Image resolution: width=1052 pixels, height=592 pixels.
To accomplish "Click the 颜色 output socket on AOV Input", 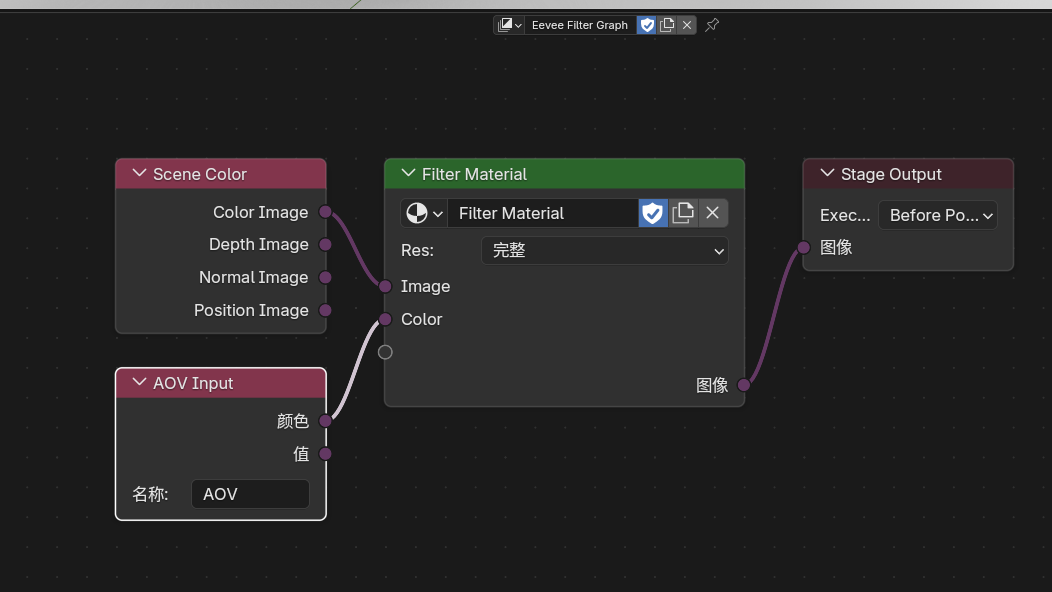I will [325, 421].
